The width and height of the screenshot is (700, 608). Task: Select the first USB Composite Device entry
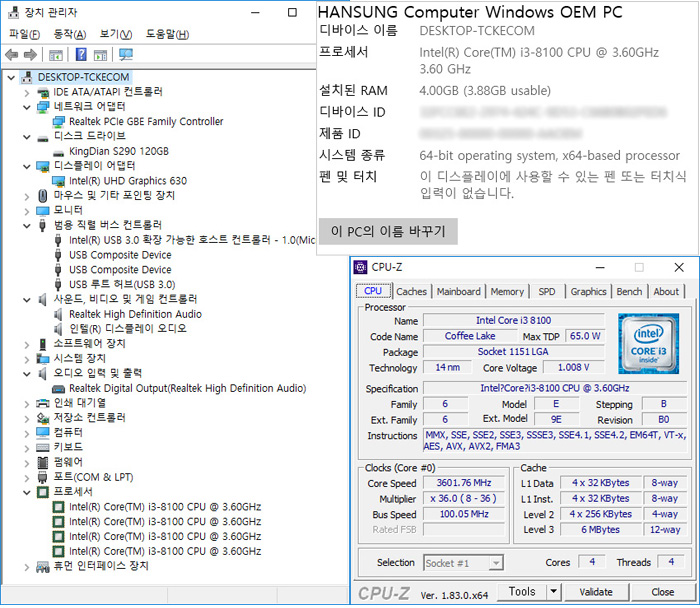point(120,255)
